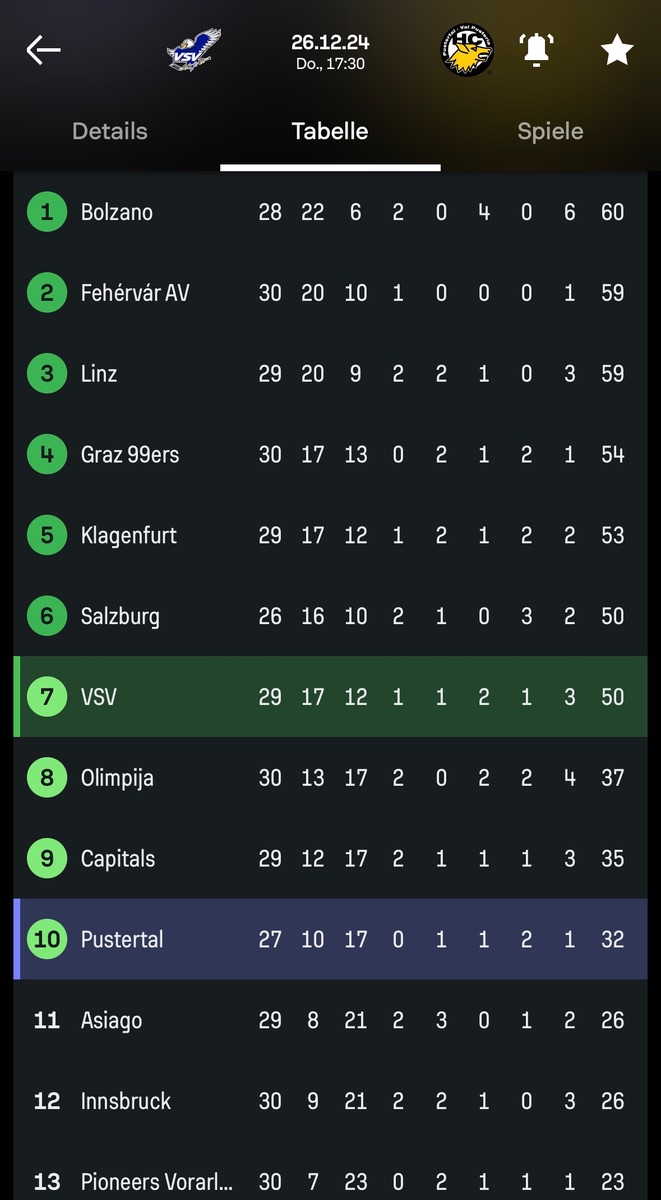This screenshot has height=1200, width=661.
Task: Tap the rank 8 badge for Olimpija
Action: point(46,778)
